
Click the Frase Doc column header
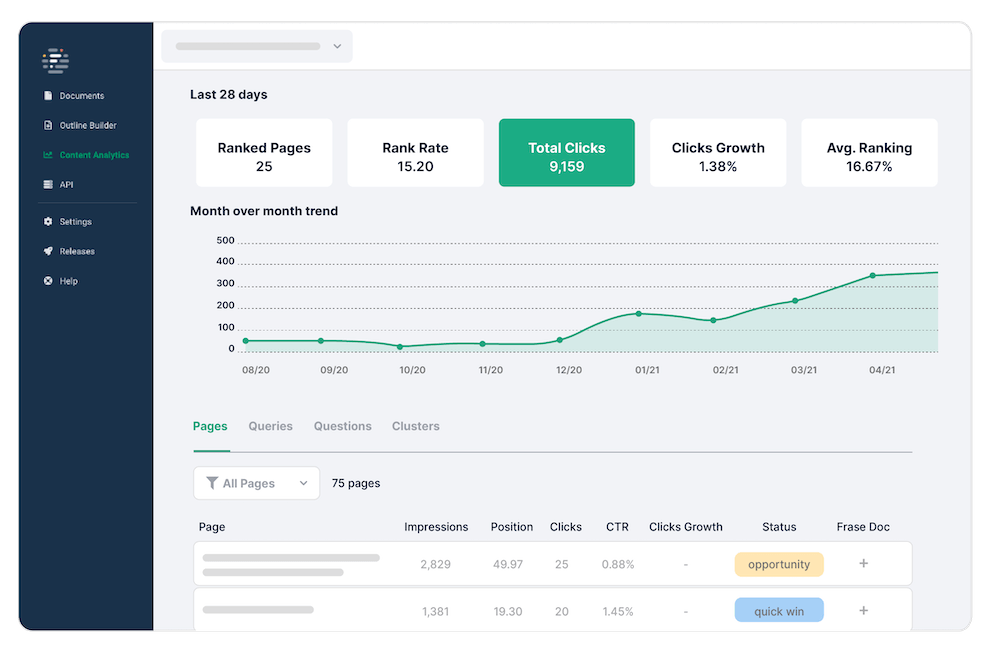(x=863, y=527)
